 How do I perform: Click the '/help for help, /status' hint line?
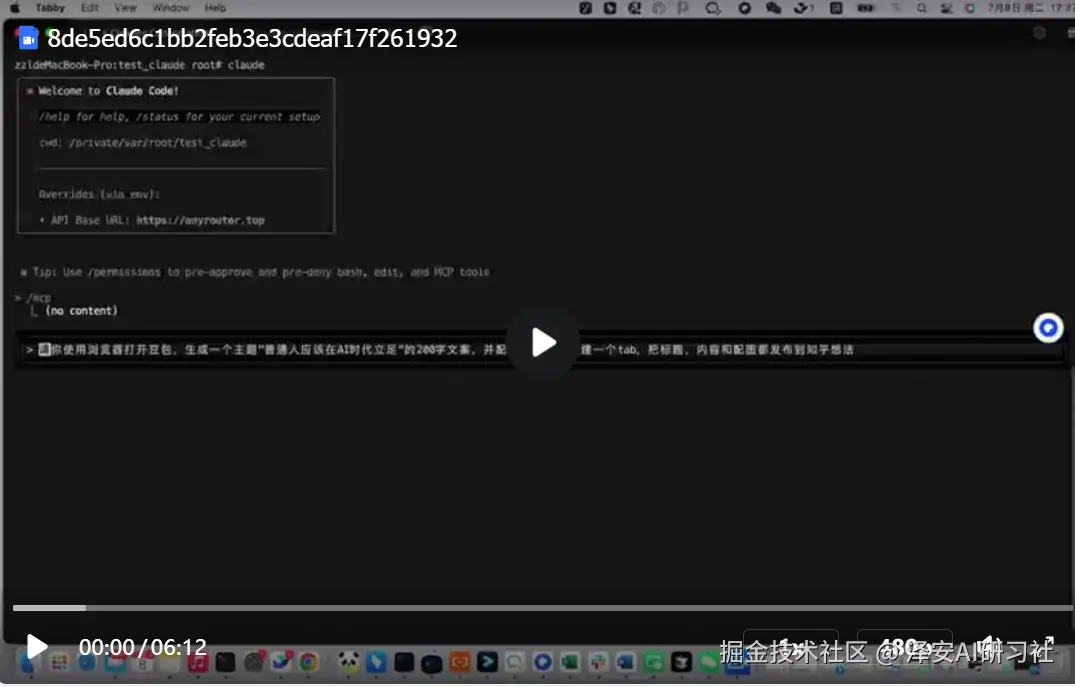point(179,117)
